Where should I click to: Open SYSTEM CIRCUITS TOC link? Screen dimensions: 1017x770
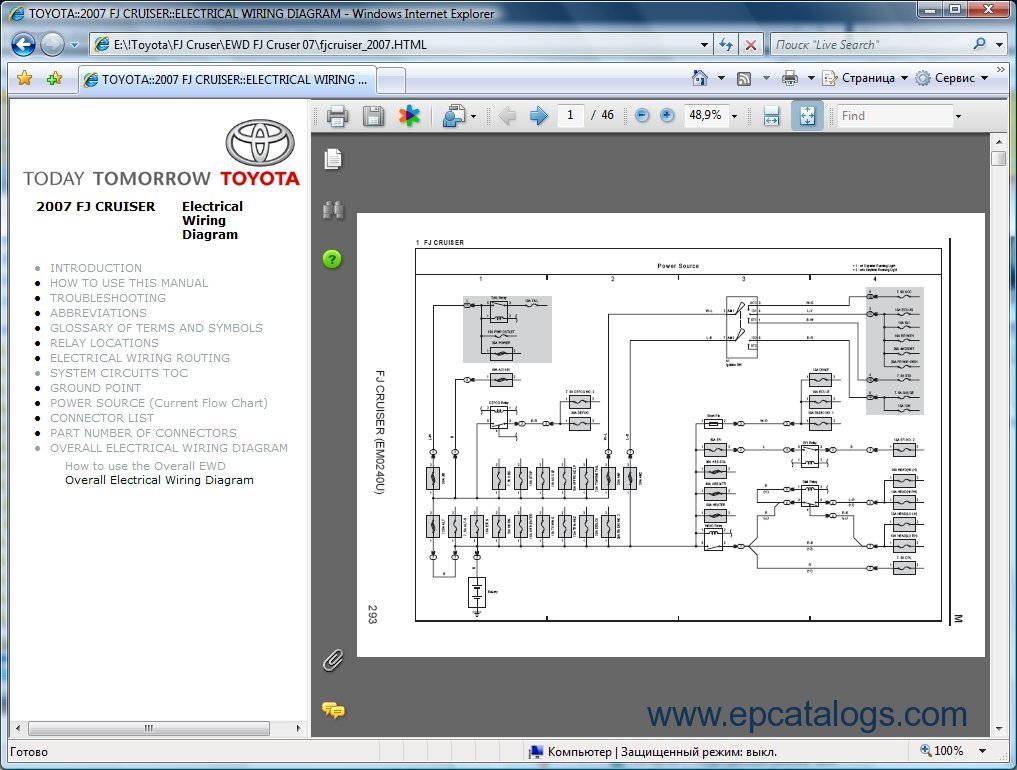click(119, 373)
